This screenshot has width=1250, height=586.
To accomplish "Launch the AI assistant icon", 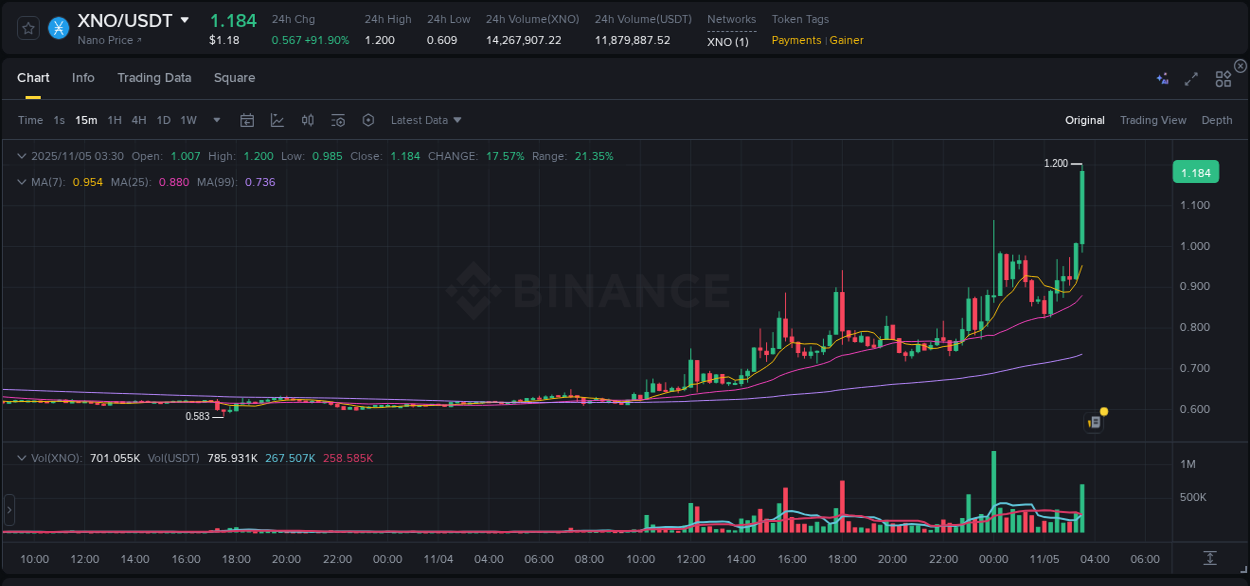I will [x=1163, y=79].
